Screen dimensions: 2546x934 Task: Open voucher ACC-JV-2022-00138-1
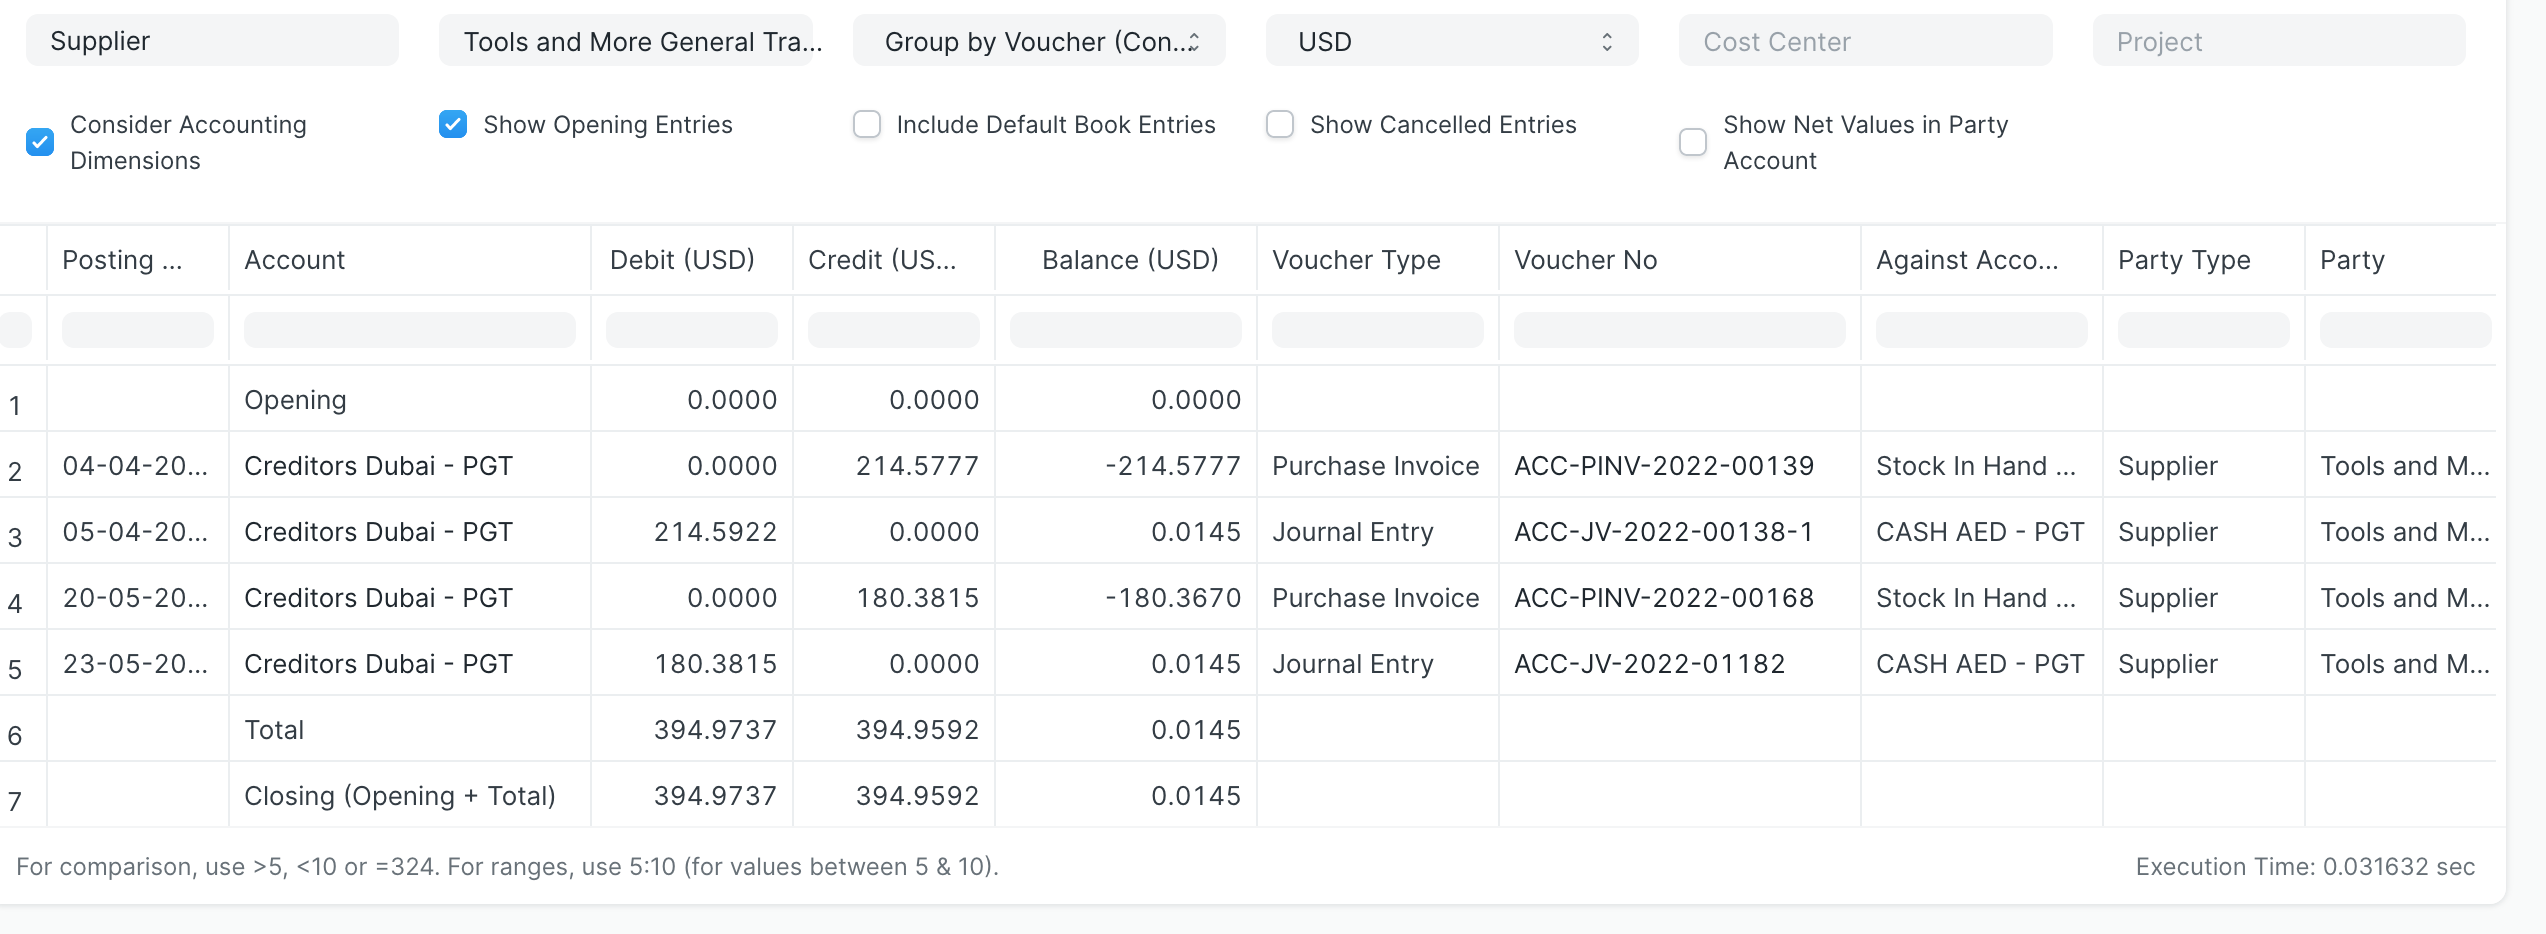[1664, 532]
